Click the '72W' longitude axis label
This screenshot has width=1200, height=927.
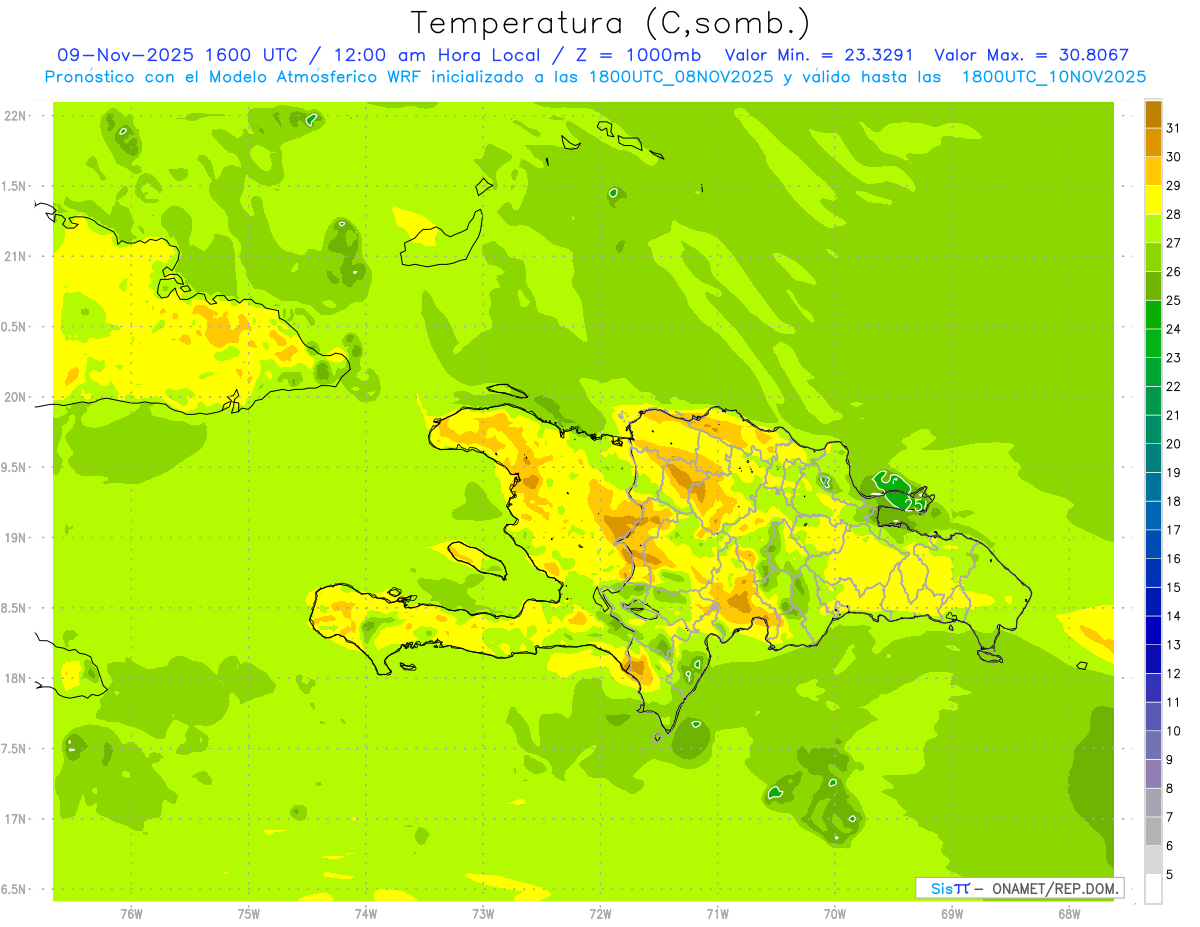[x=600, y=913]
